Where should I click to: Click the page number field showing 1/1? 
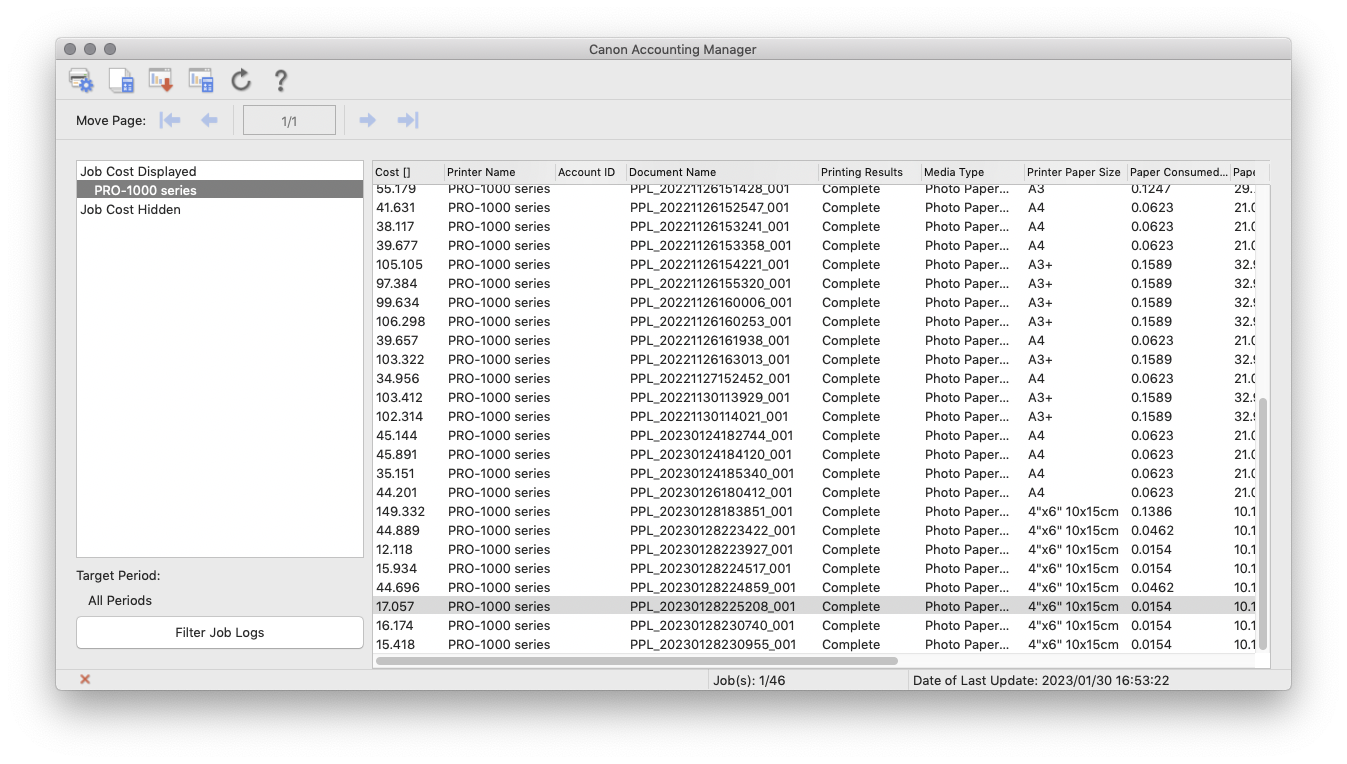point(289,121)
